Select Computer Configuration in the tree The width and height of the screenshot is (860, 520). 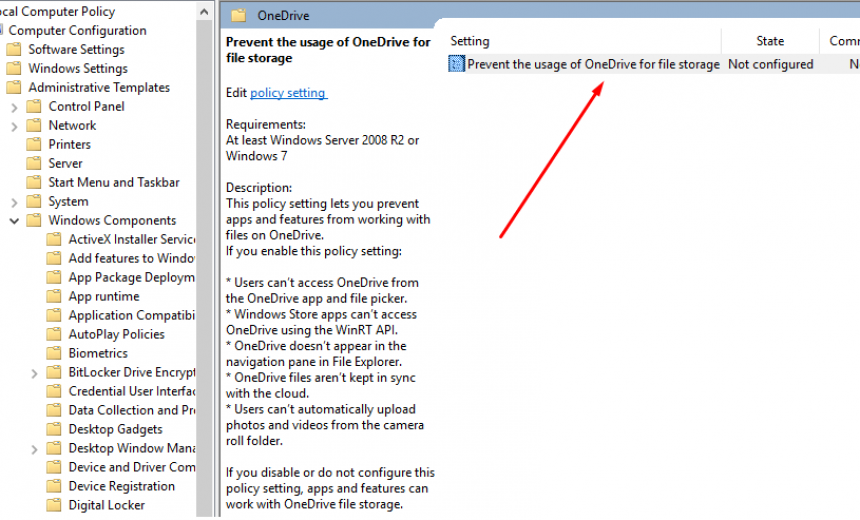[77, 31]
